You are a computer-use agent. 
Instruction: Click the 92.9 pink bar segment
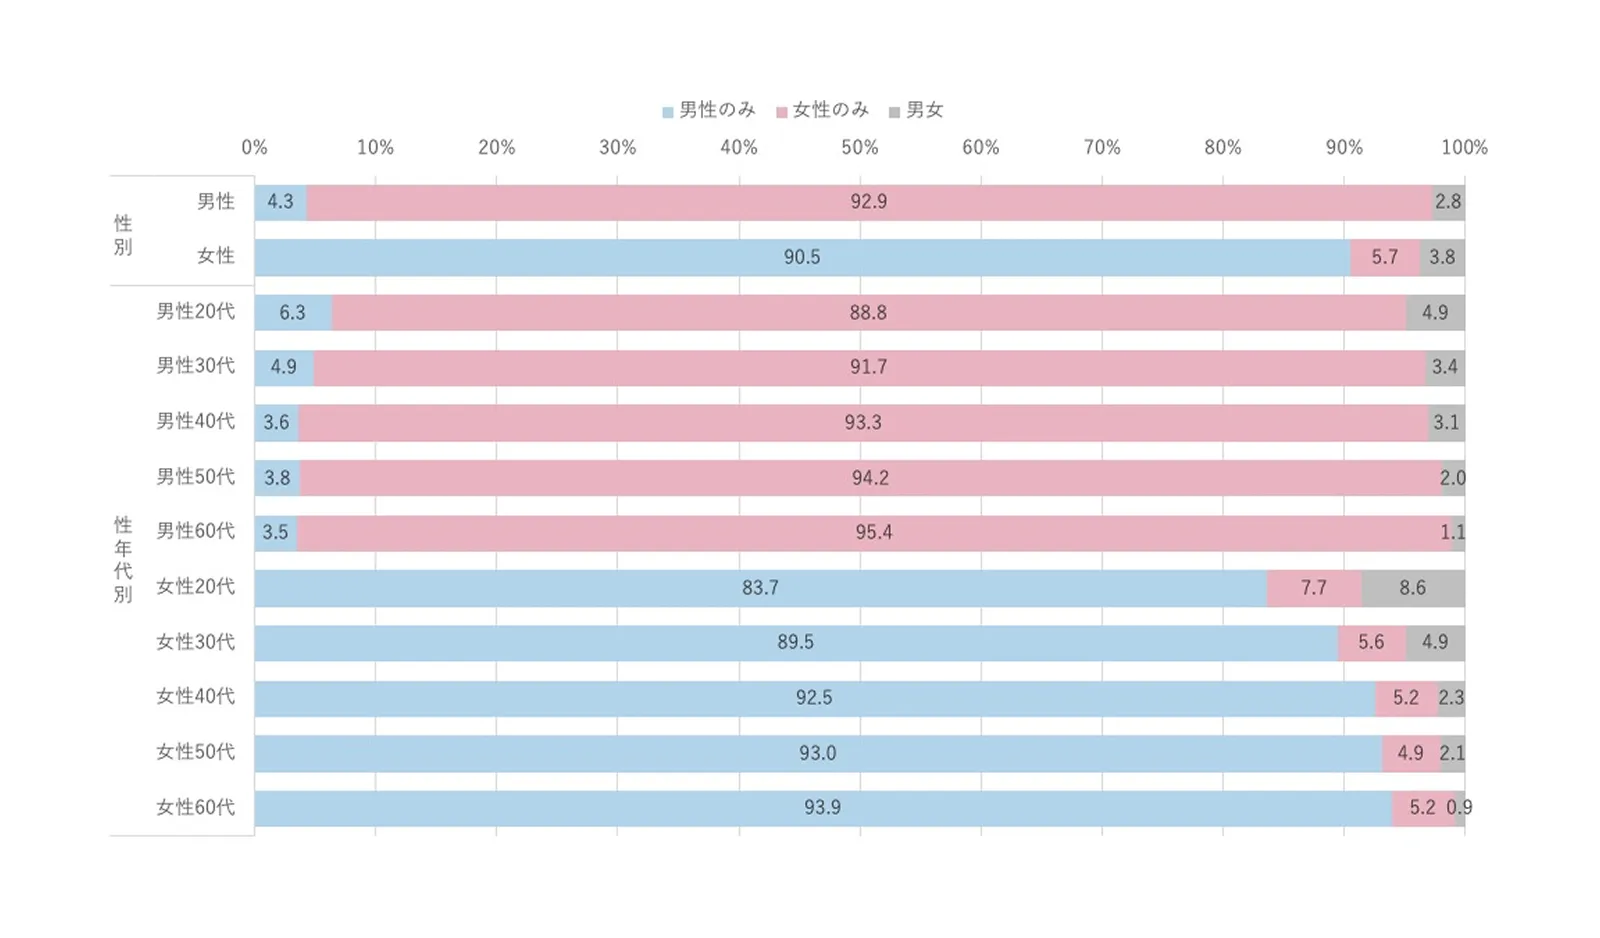click(868, 202)
